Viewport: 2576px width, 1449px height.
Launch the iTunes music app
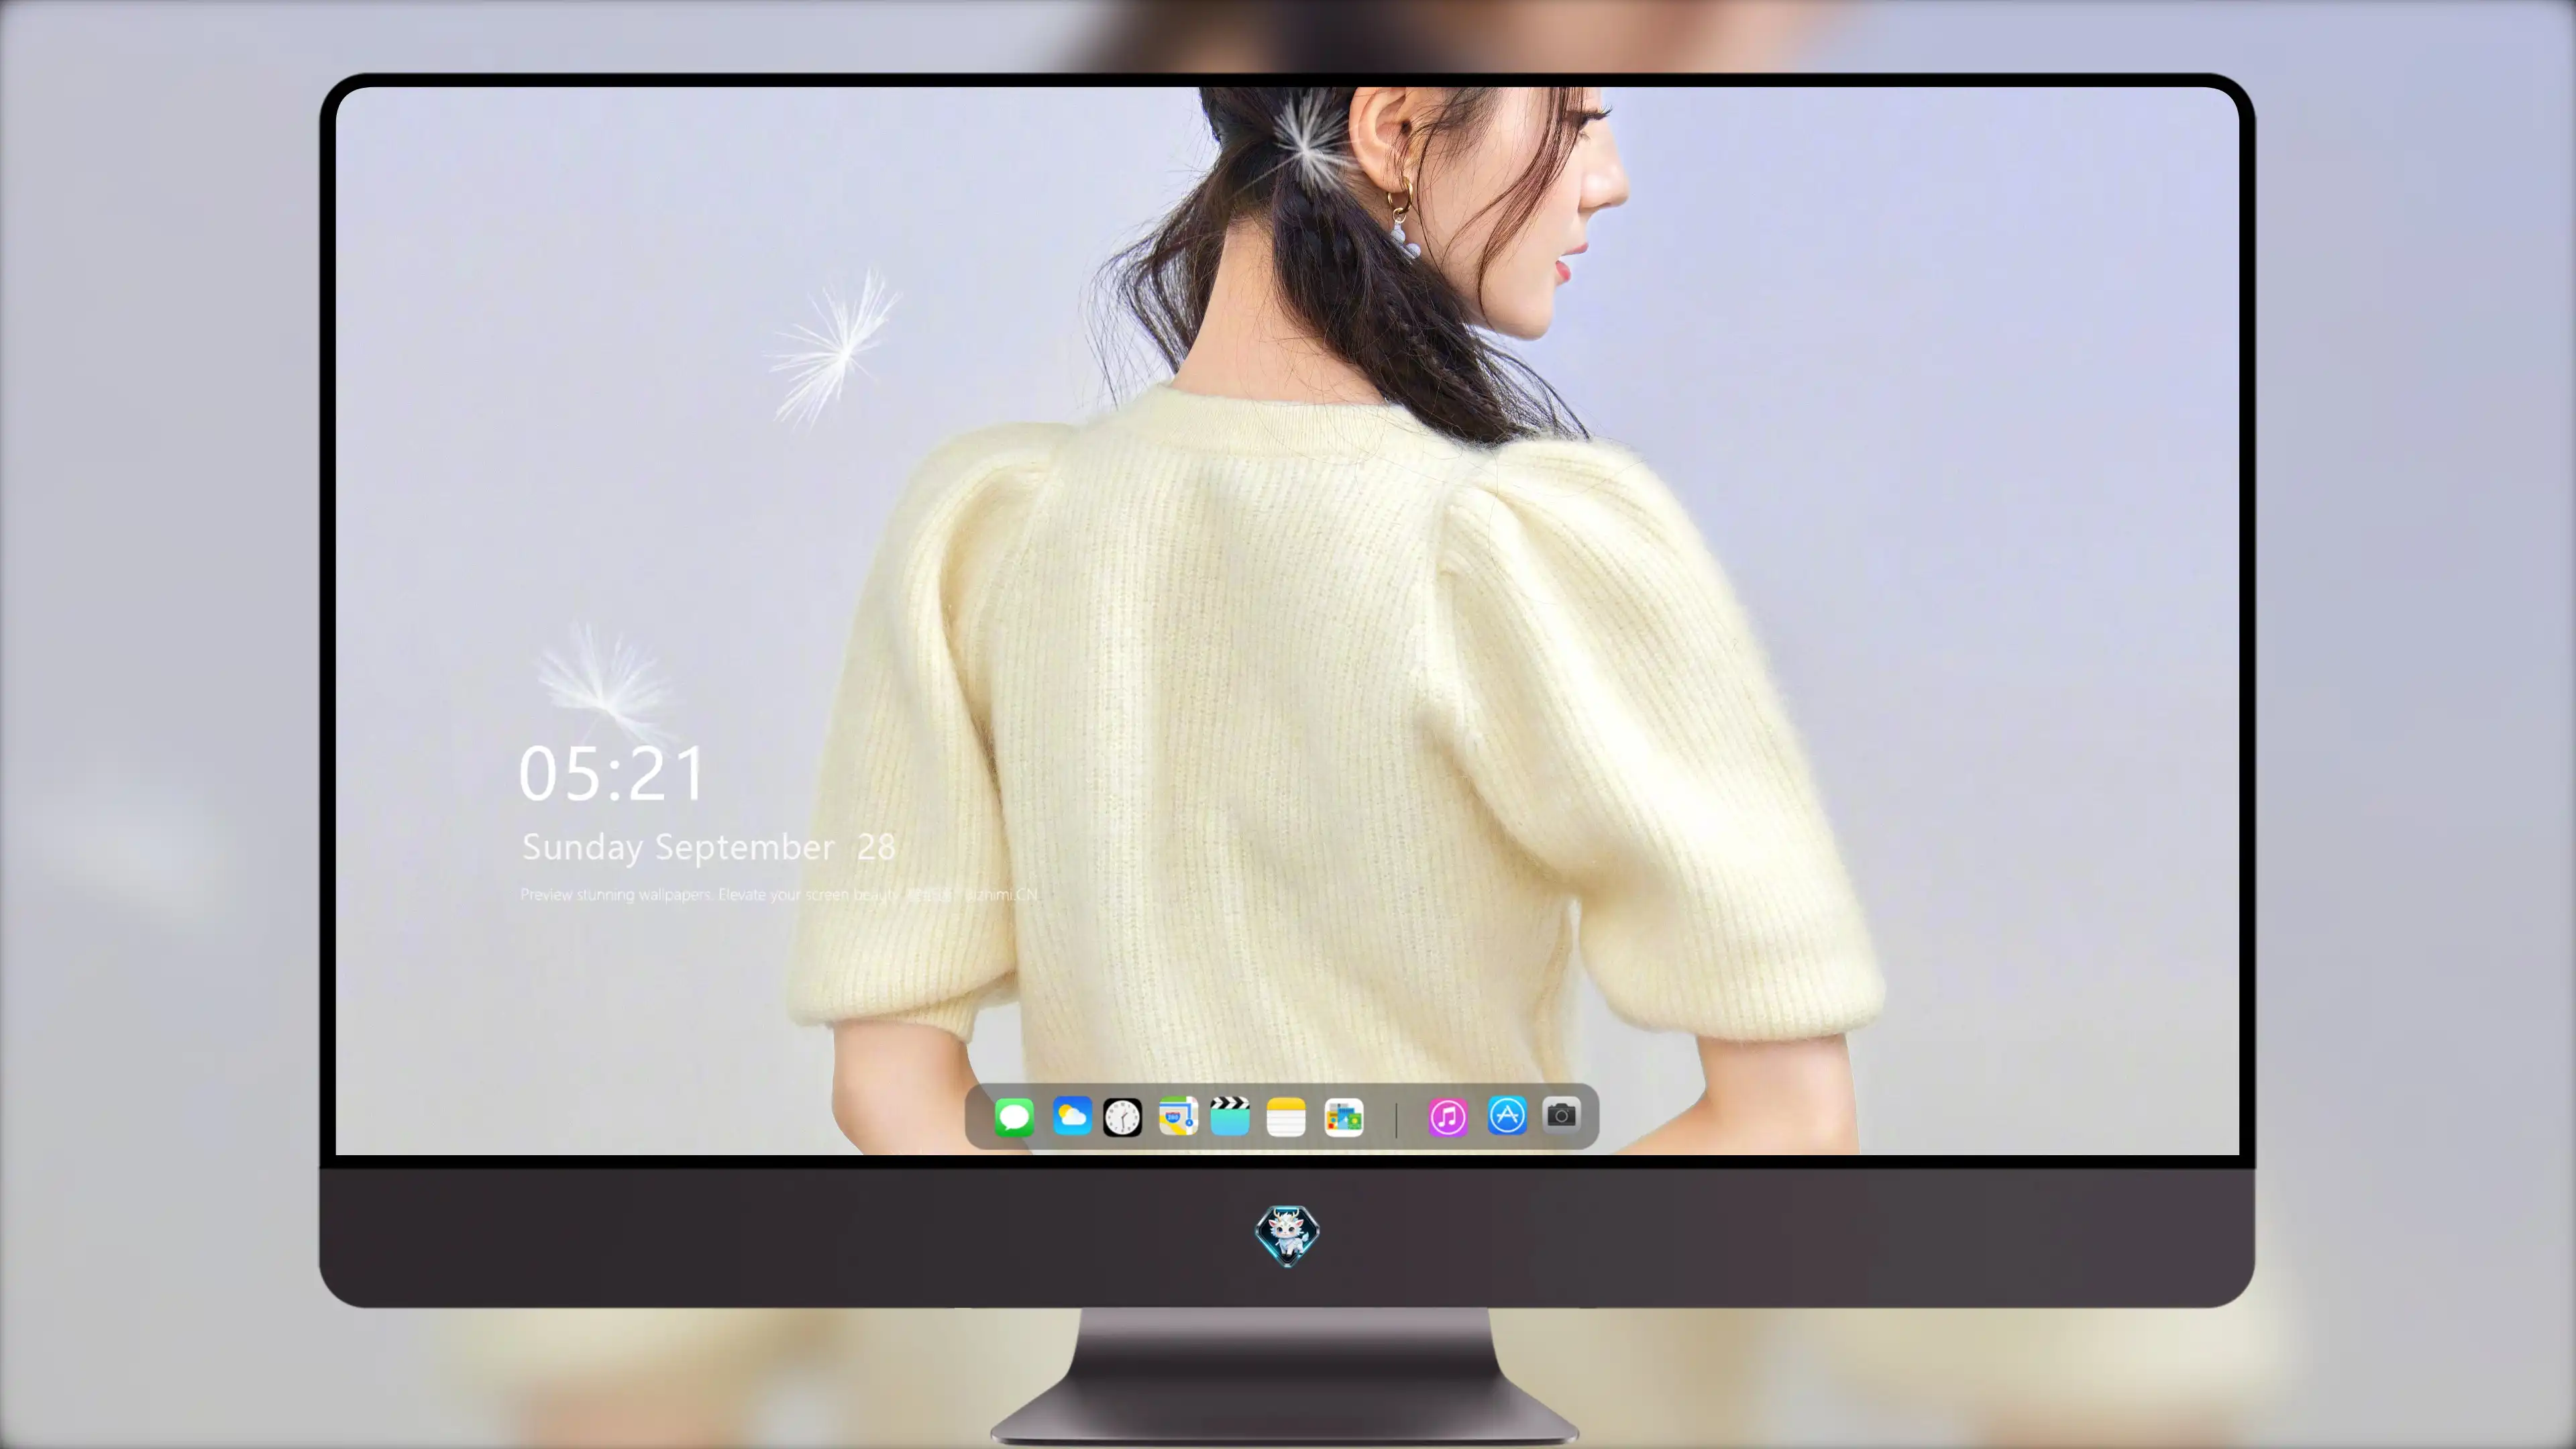(1448, 1117)
